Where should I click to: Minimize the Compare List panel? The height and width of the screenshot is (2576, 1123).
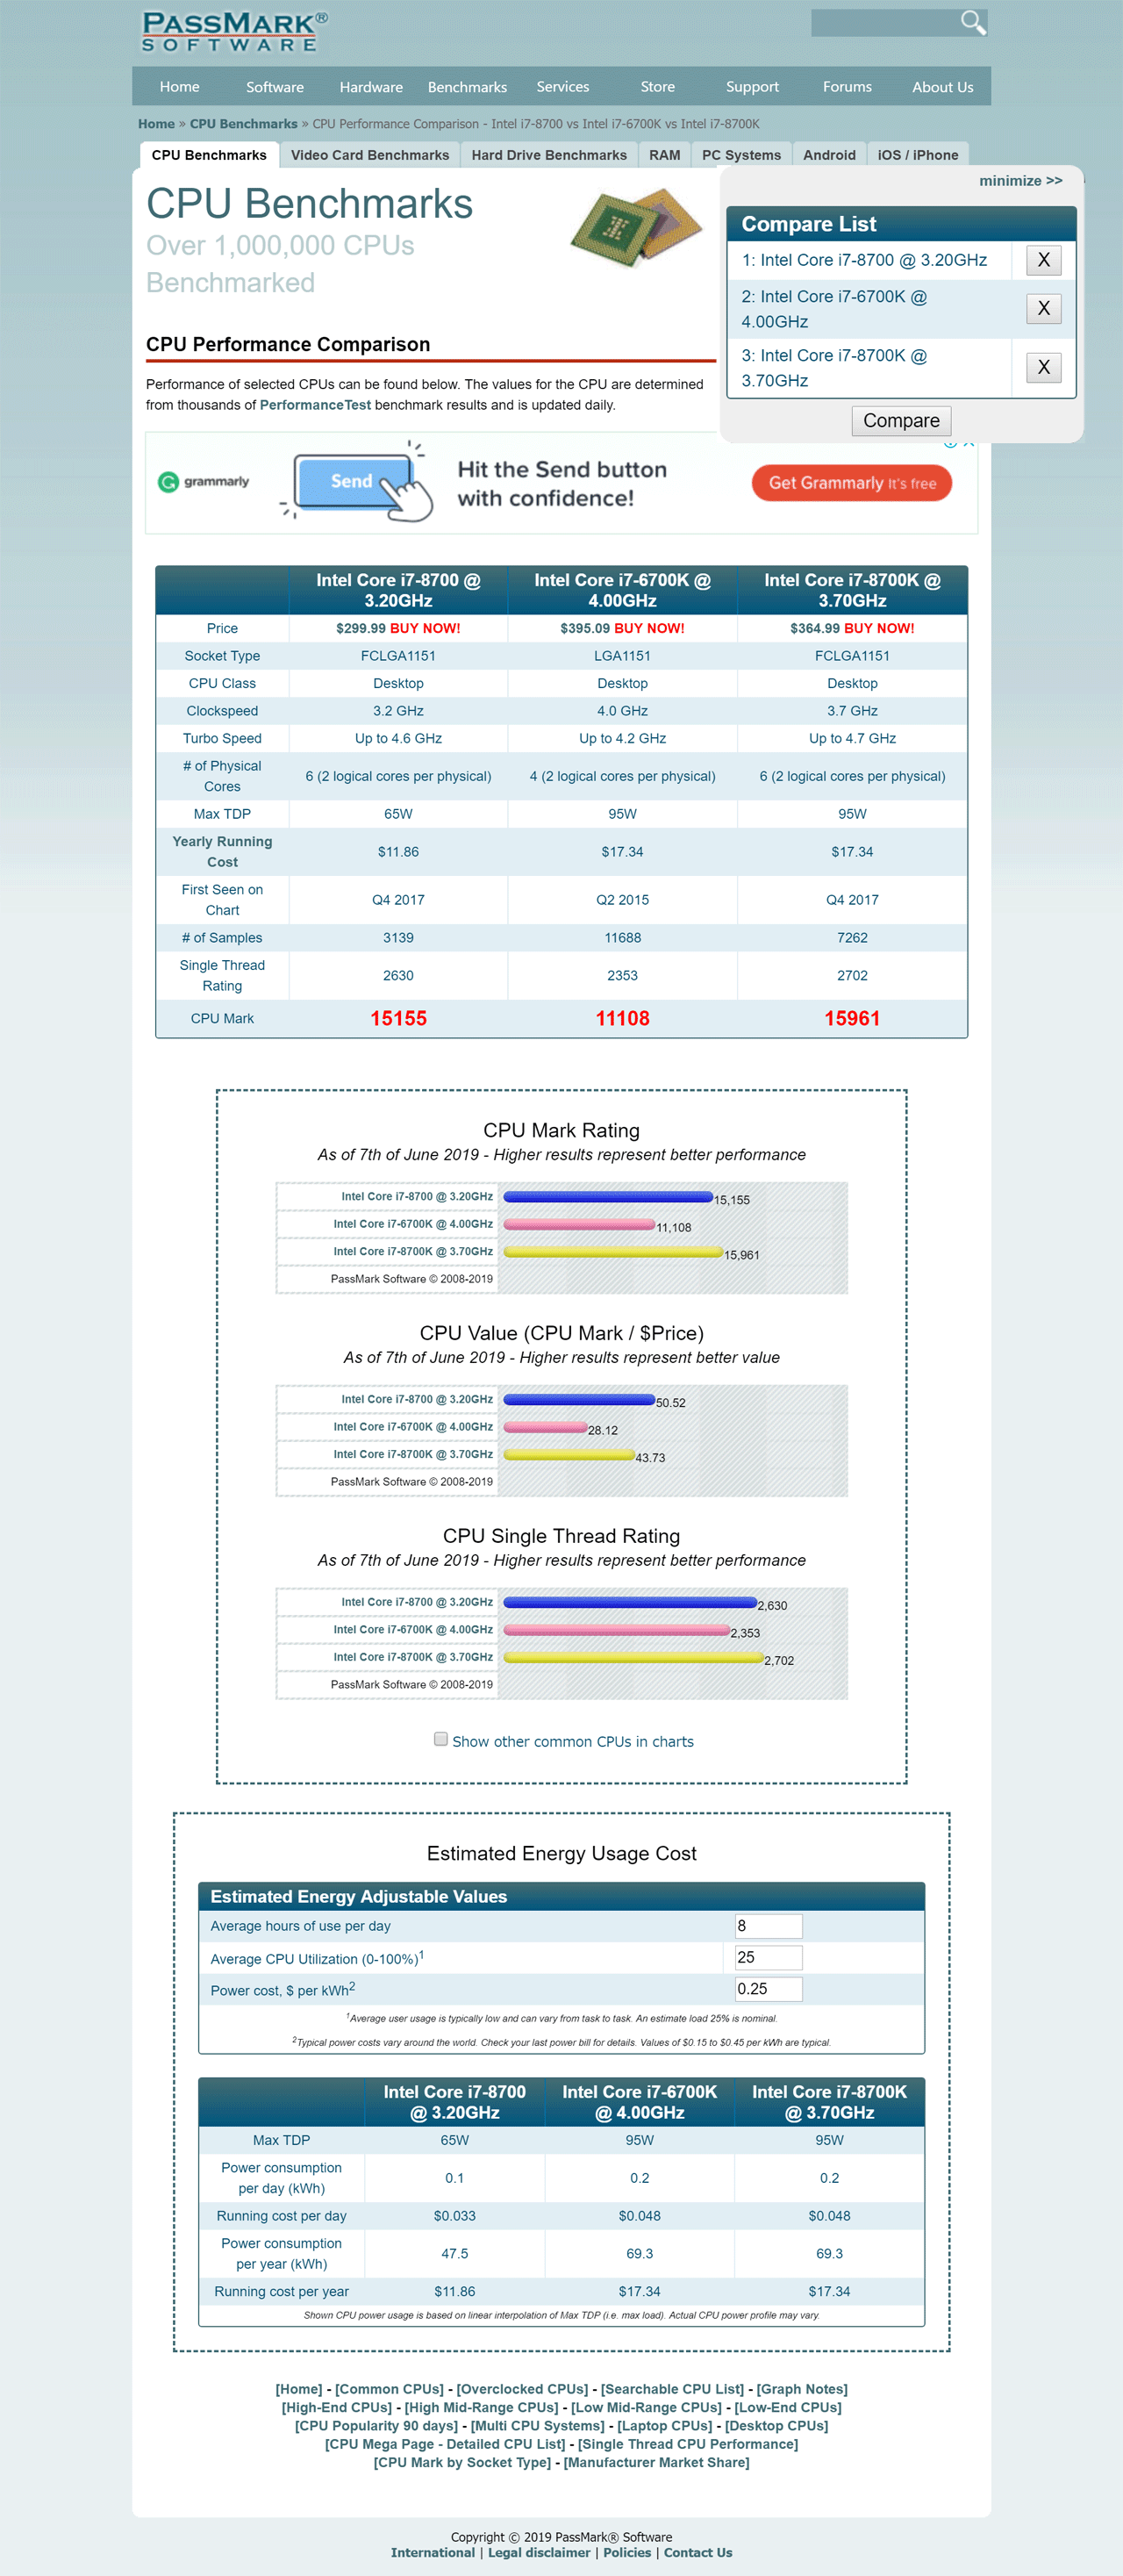tap(1020, 181)
